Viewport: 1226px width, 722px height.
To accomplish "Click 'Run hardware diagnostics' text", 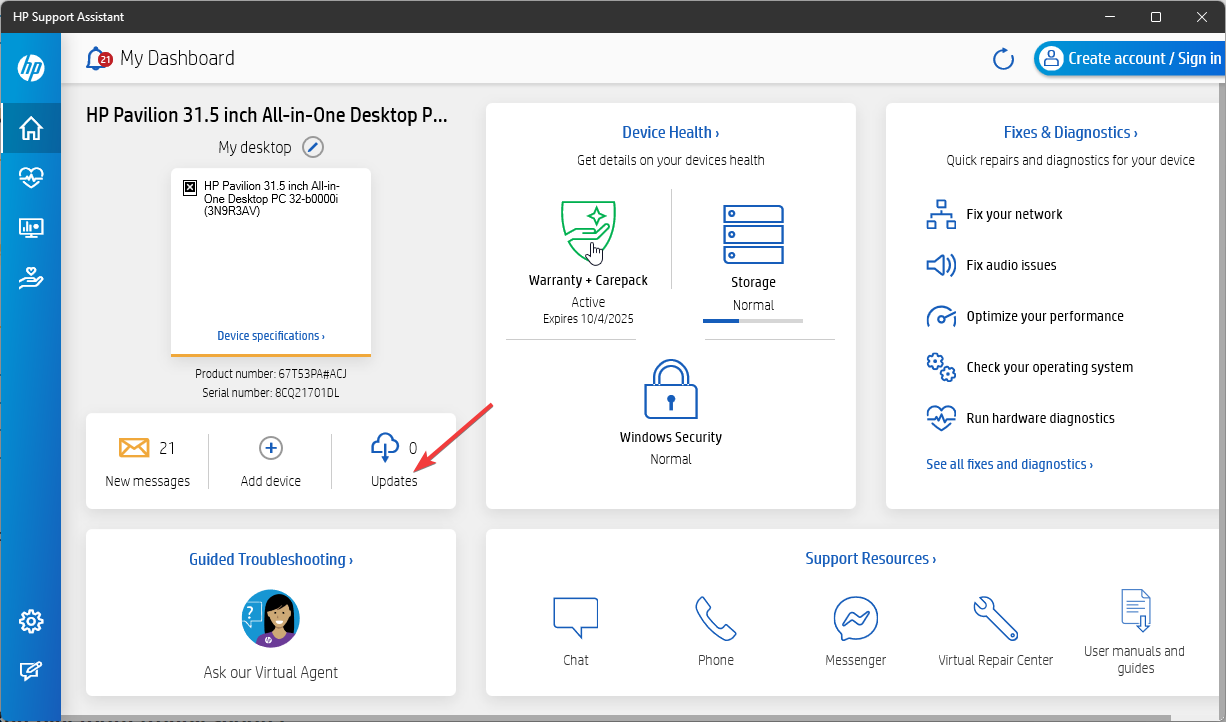I will [x=1040, y=418].
